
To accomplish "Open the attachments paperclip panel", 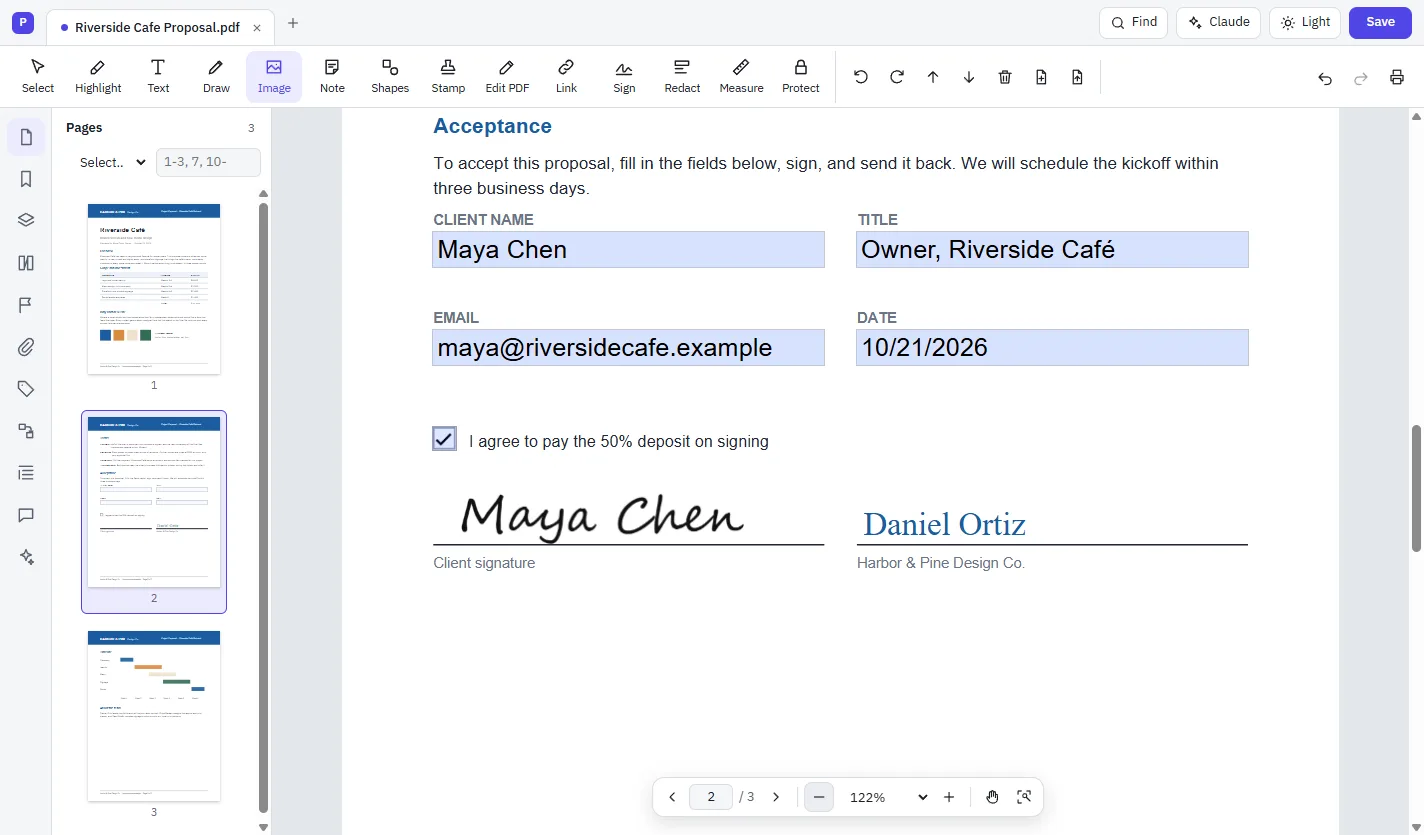I will coord(26,347).
